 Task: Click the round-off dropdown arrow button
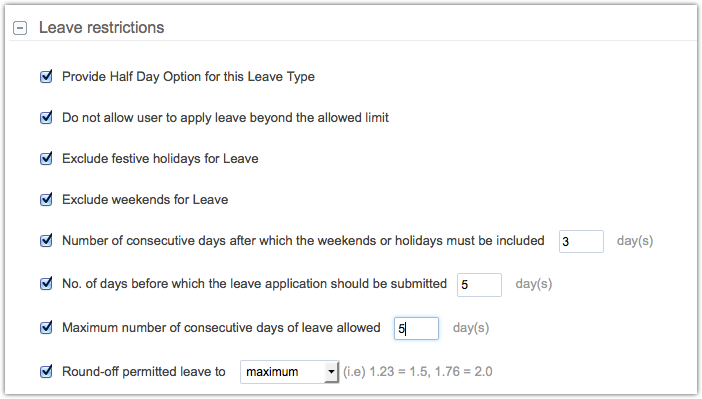coord(331,372)
